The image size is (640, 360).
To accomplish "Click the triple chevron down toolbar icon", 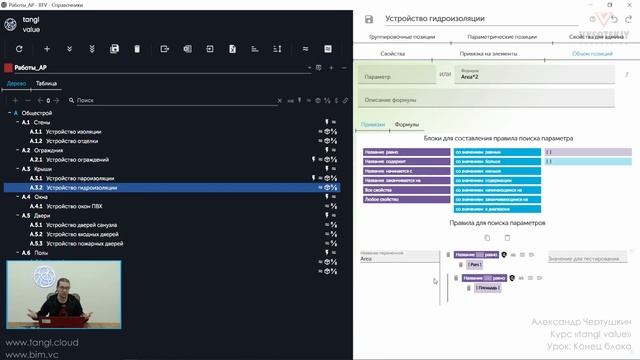I will pyautogui.click(x=92, y=49).
